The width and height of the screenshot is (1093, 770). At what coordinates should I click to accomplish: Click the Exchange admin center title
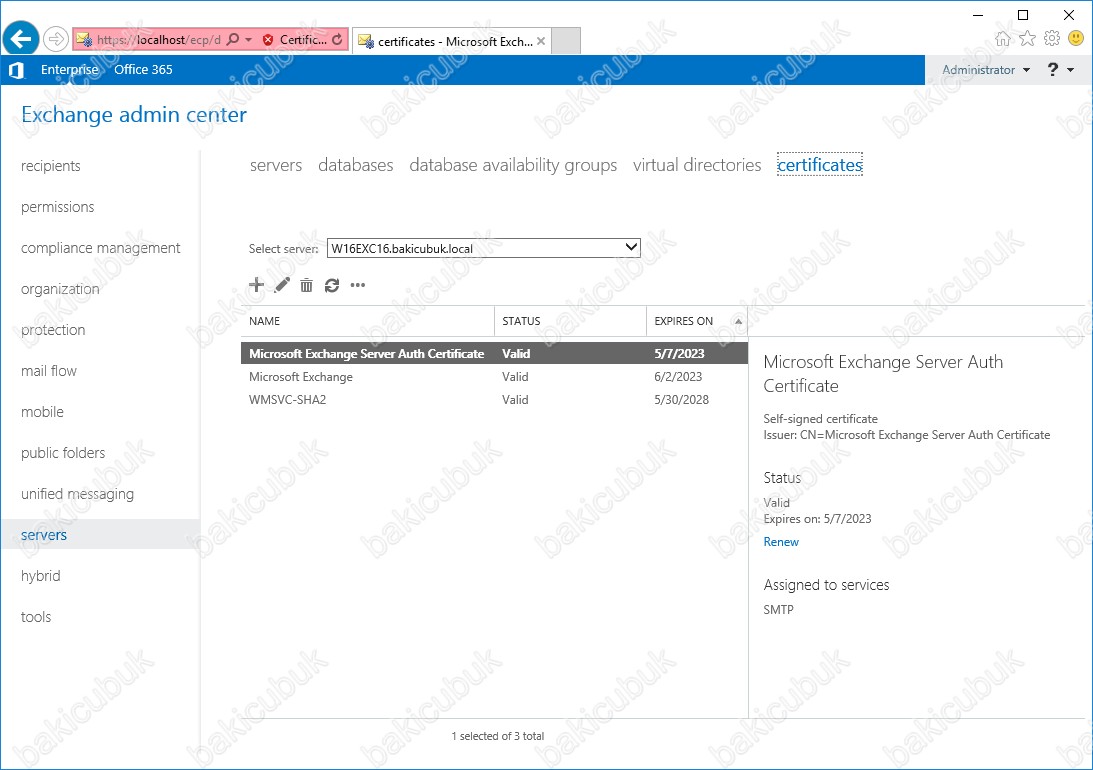tap(134, 114)
